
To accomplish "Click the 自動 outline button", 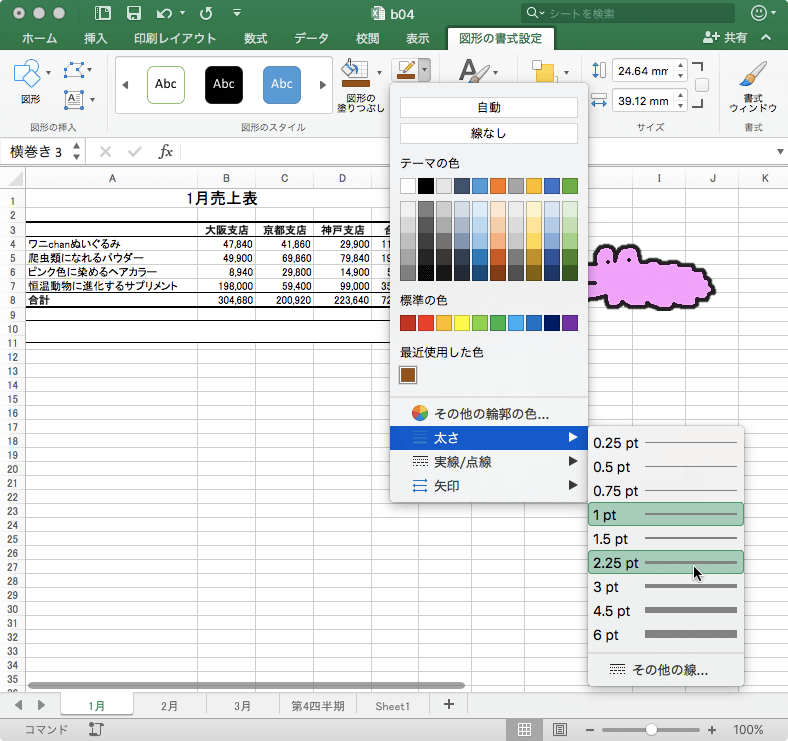I will 489,107.
